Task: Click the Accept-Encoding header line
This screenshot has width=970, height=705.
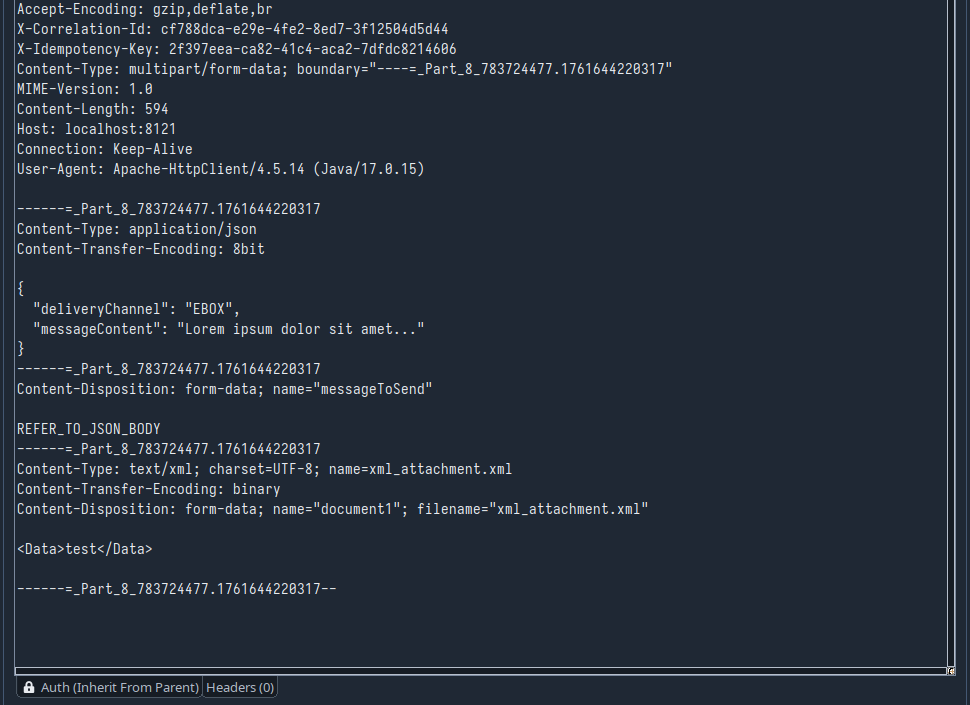Action: pyautogui.click(x=144, y=9)
